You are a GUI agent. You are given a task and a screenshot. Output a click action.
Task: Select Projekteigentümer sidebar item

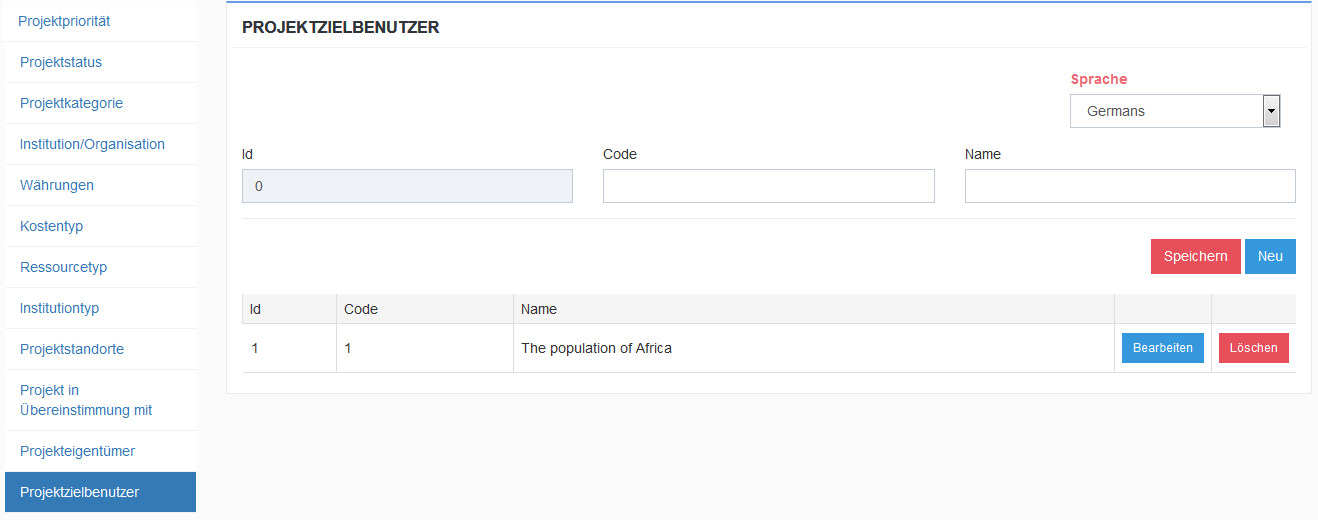[x=77, y=451]
